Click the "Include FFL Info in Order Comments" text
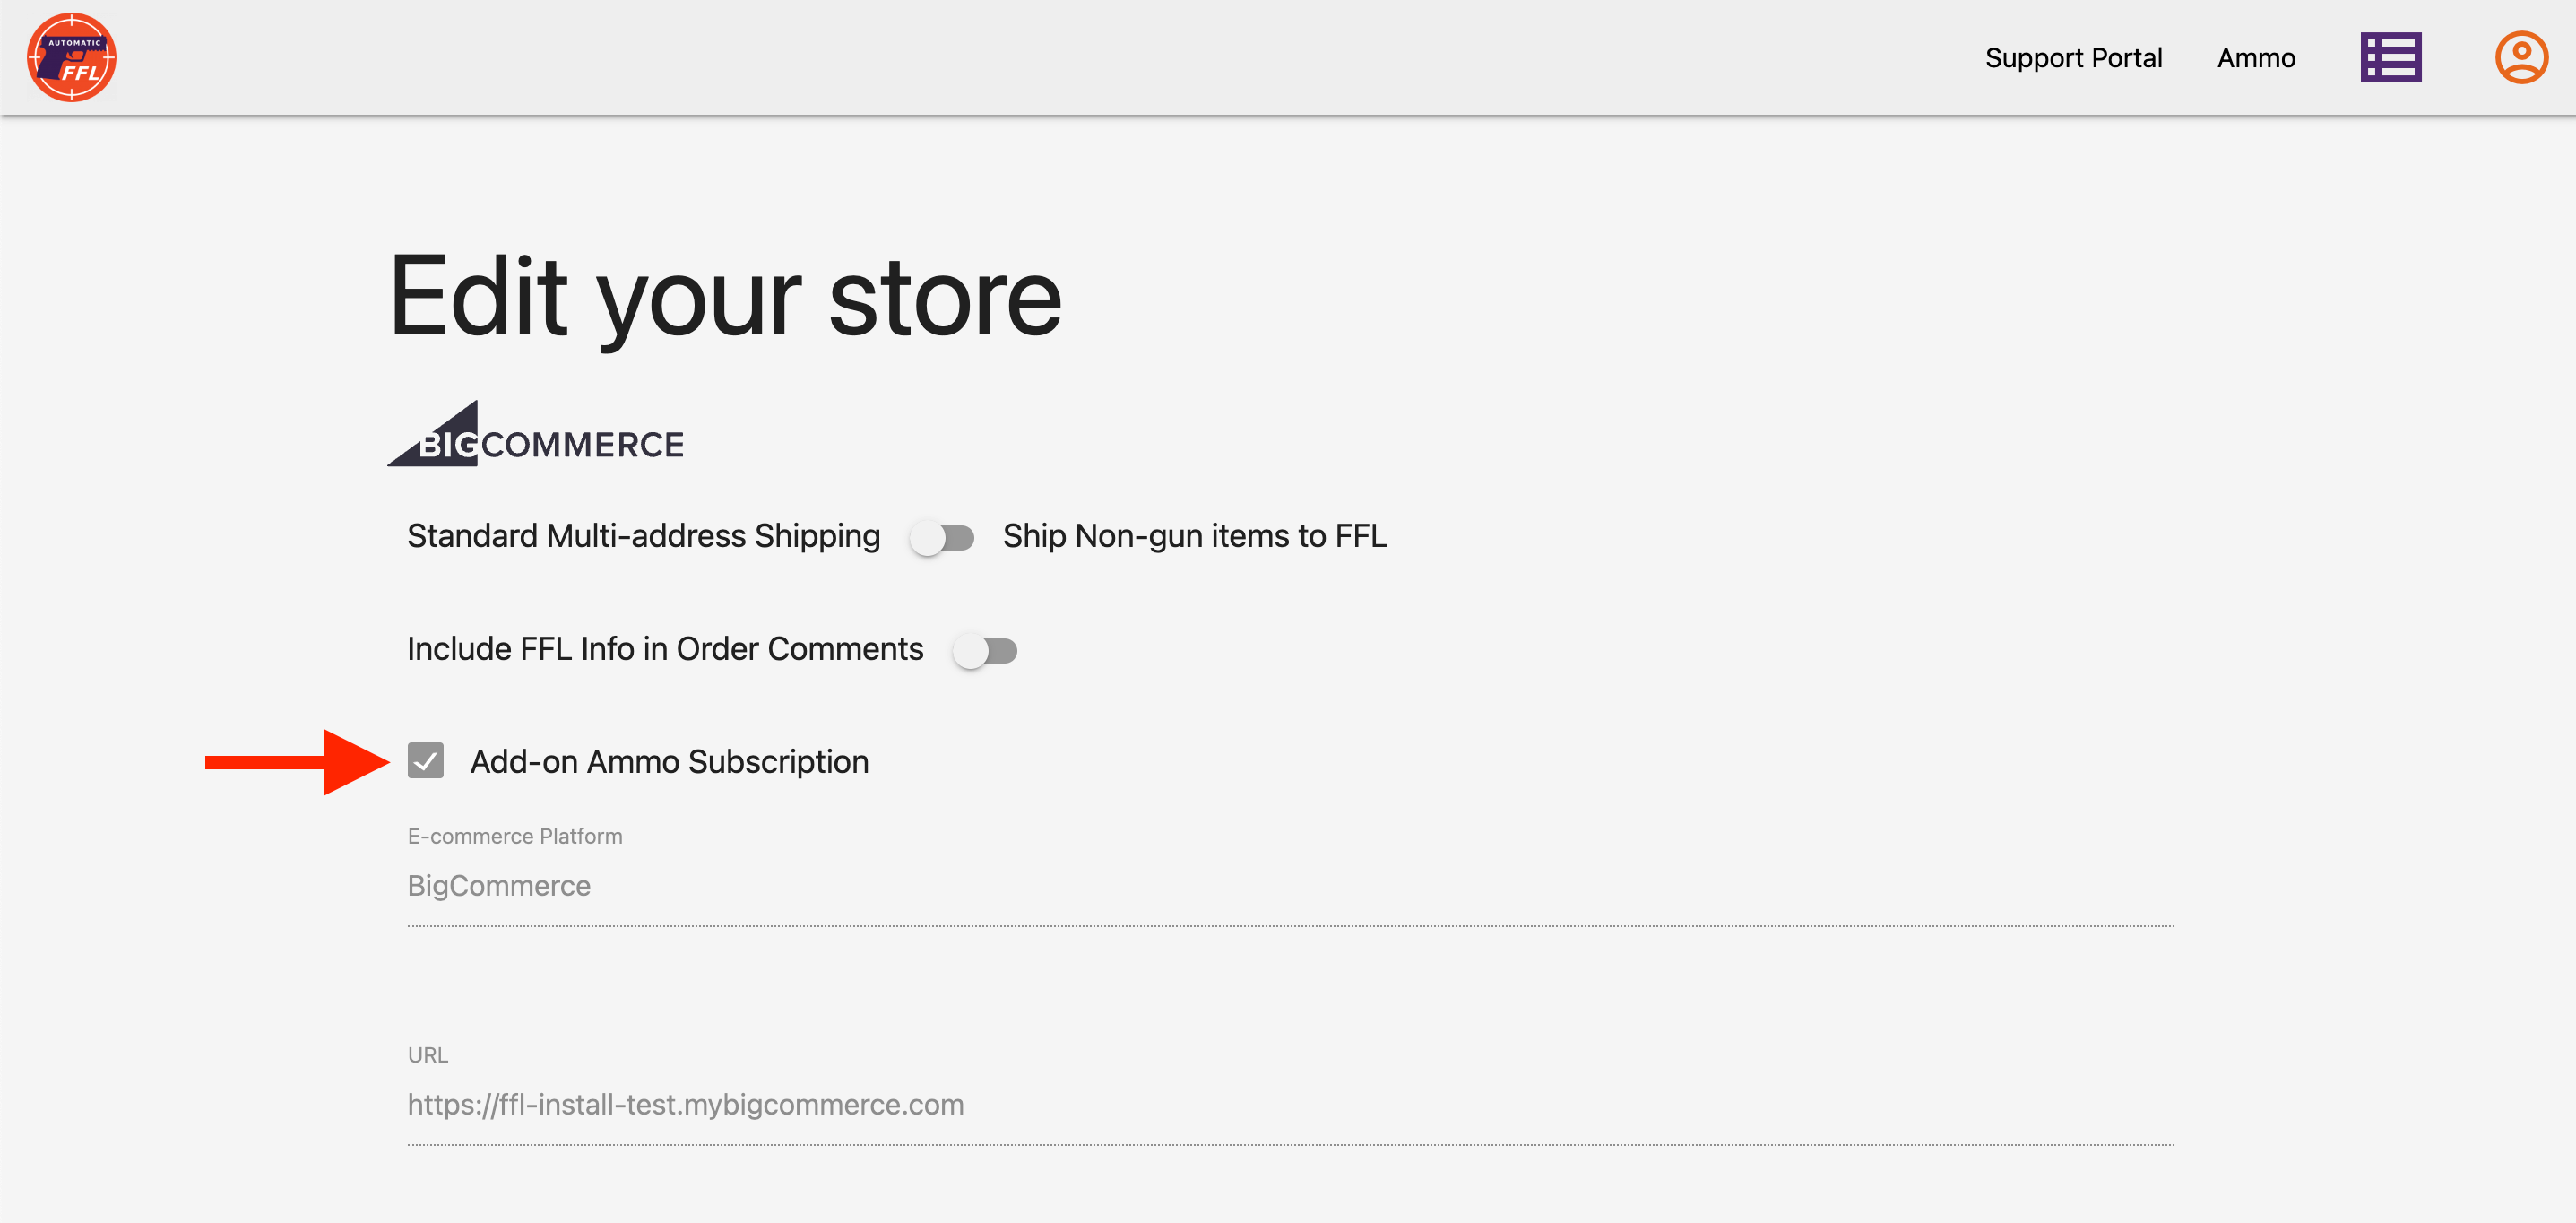Screen dimensions: 2576x1223 pos(665,649)
